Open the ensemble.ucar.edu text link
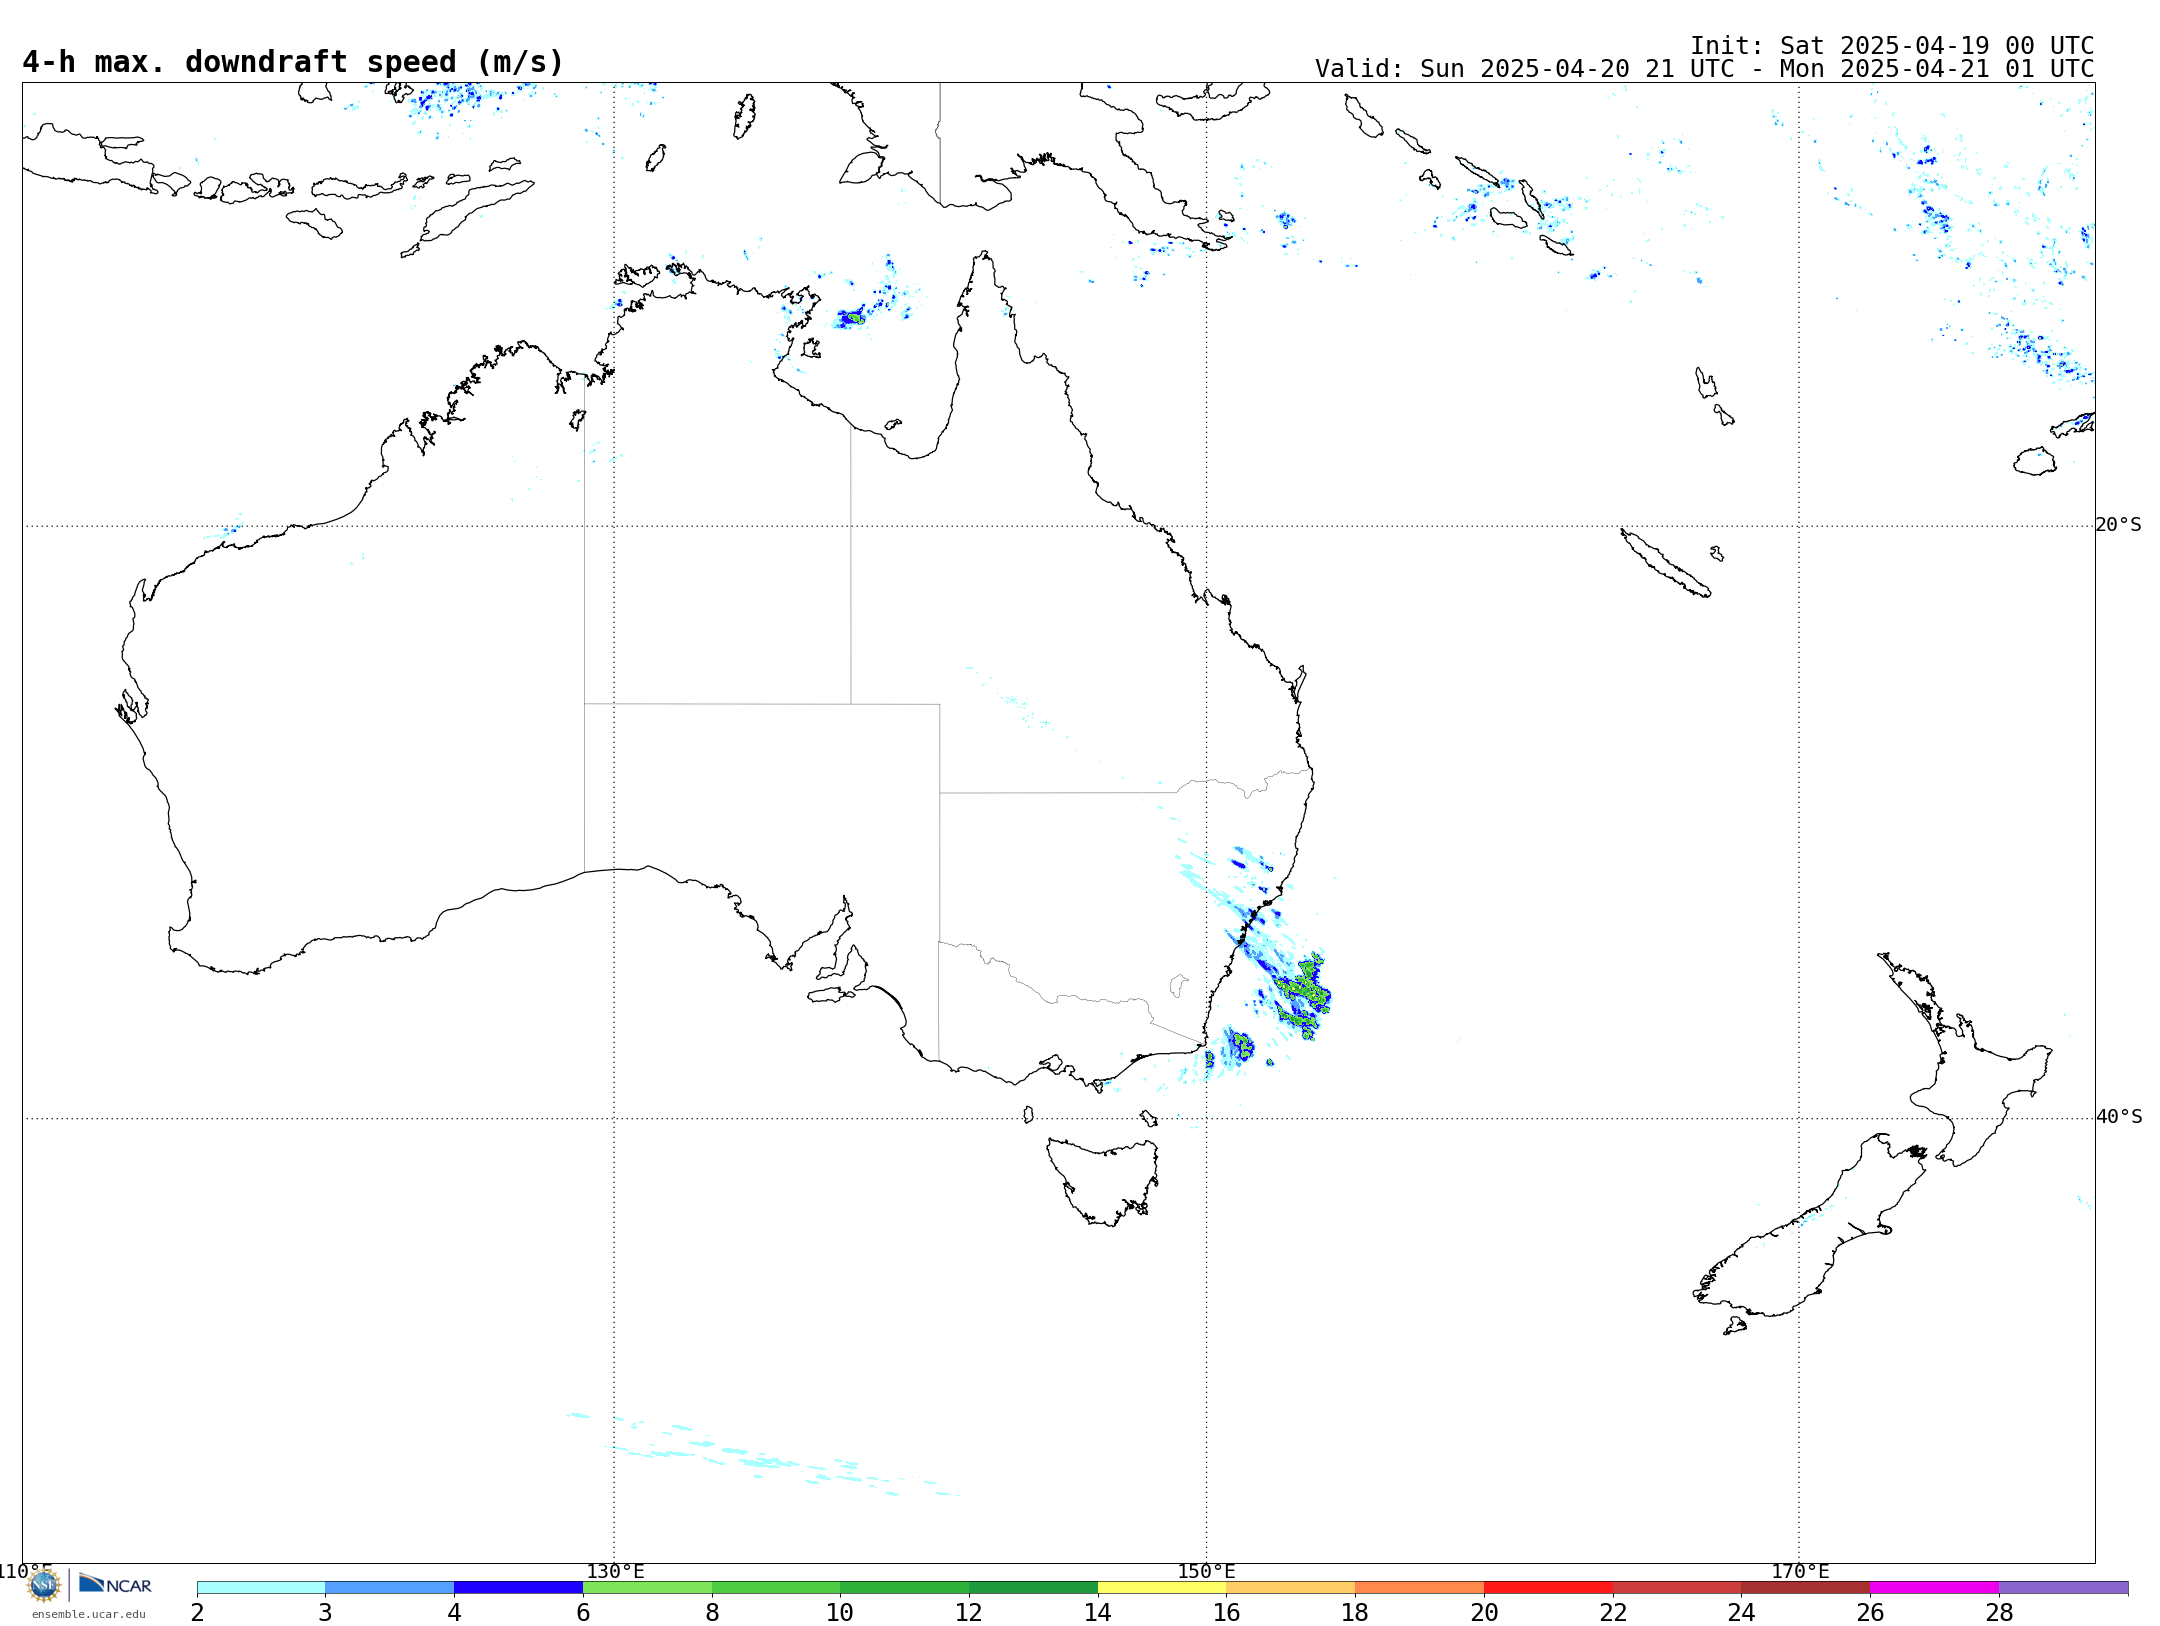 coord(88,1614)
